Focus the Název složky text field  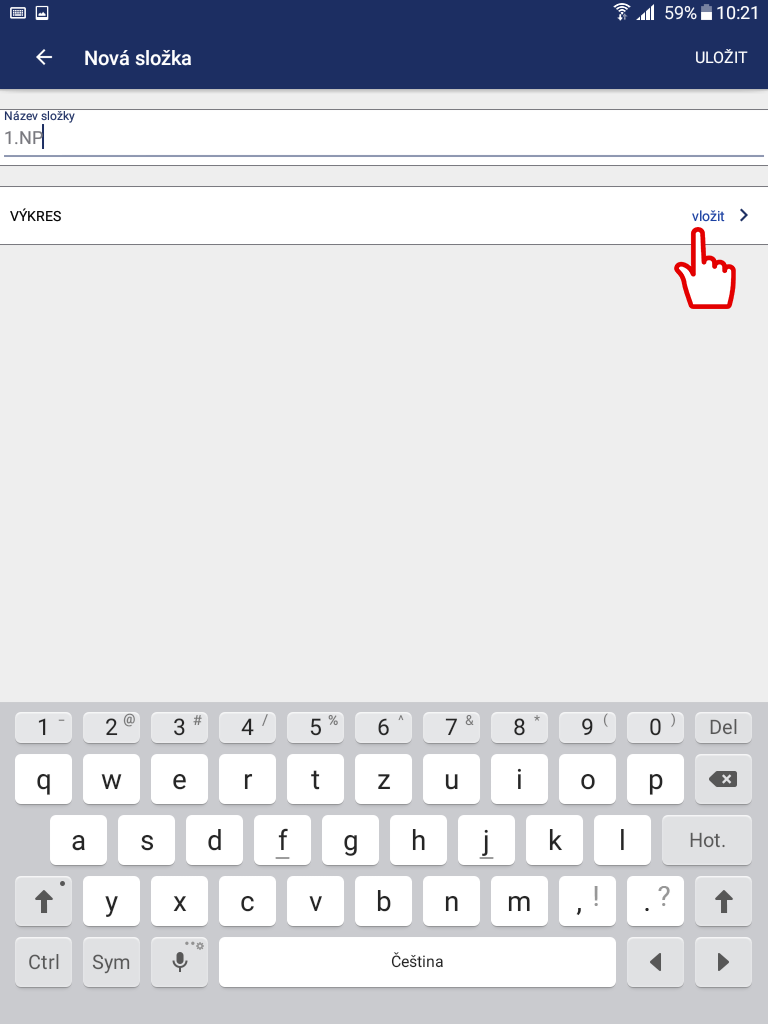[x=384, y=137]
